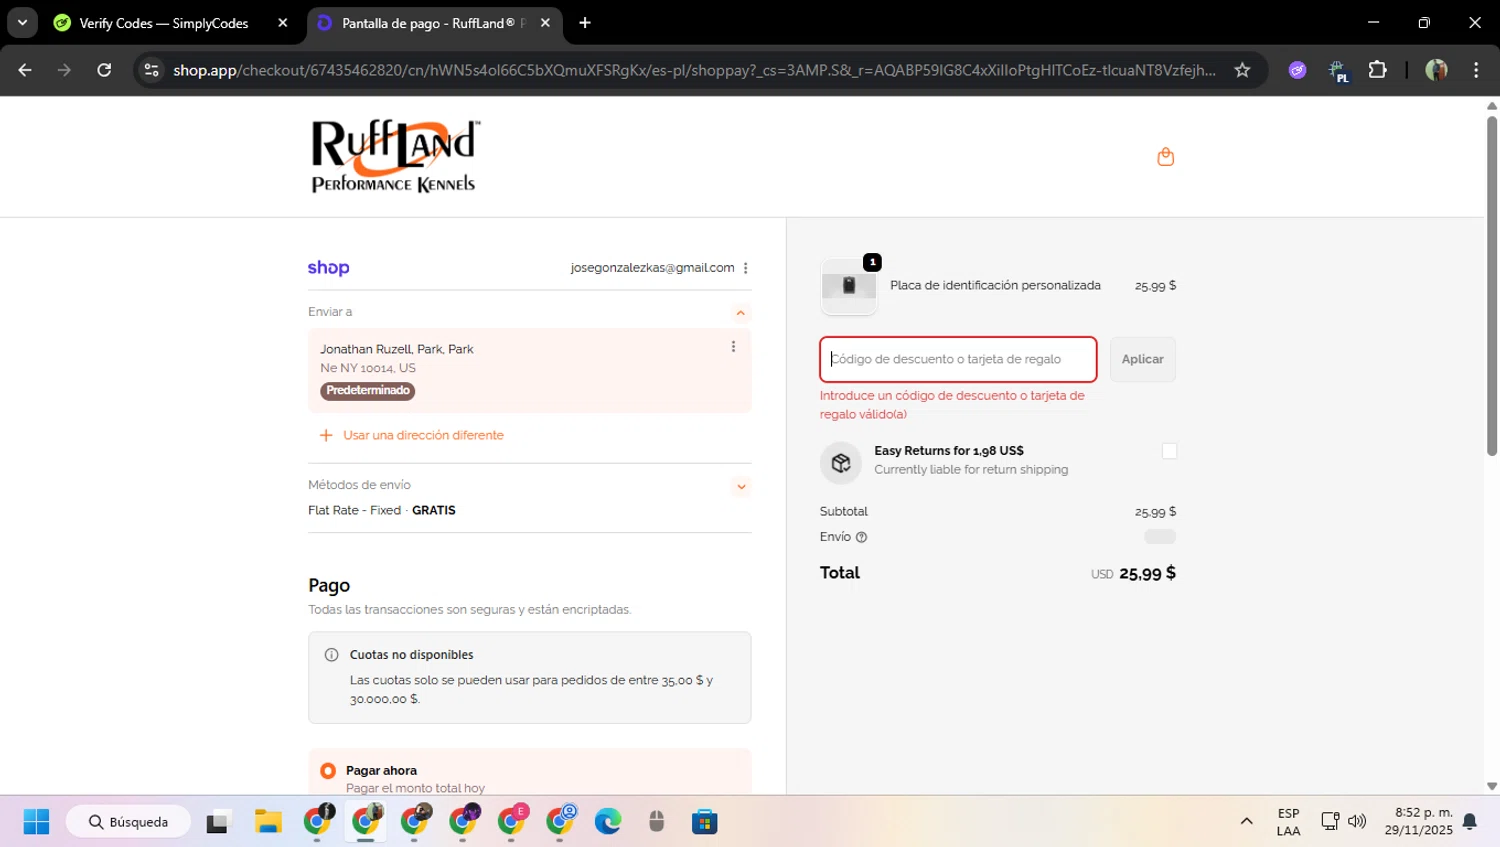Close the Verify Codes SimplyCodes tab
Image resolution: width=1500 pixels, height=847 pixels.
pos(283,23)
